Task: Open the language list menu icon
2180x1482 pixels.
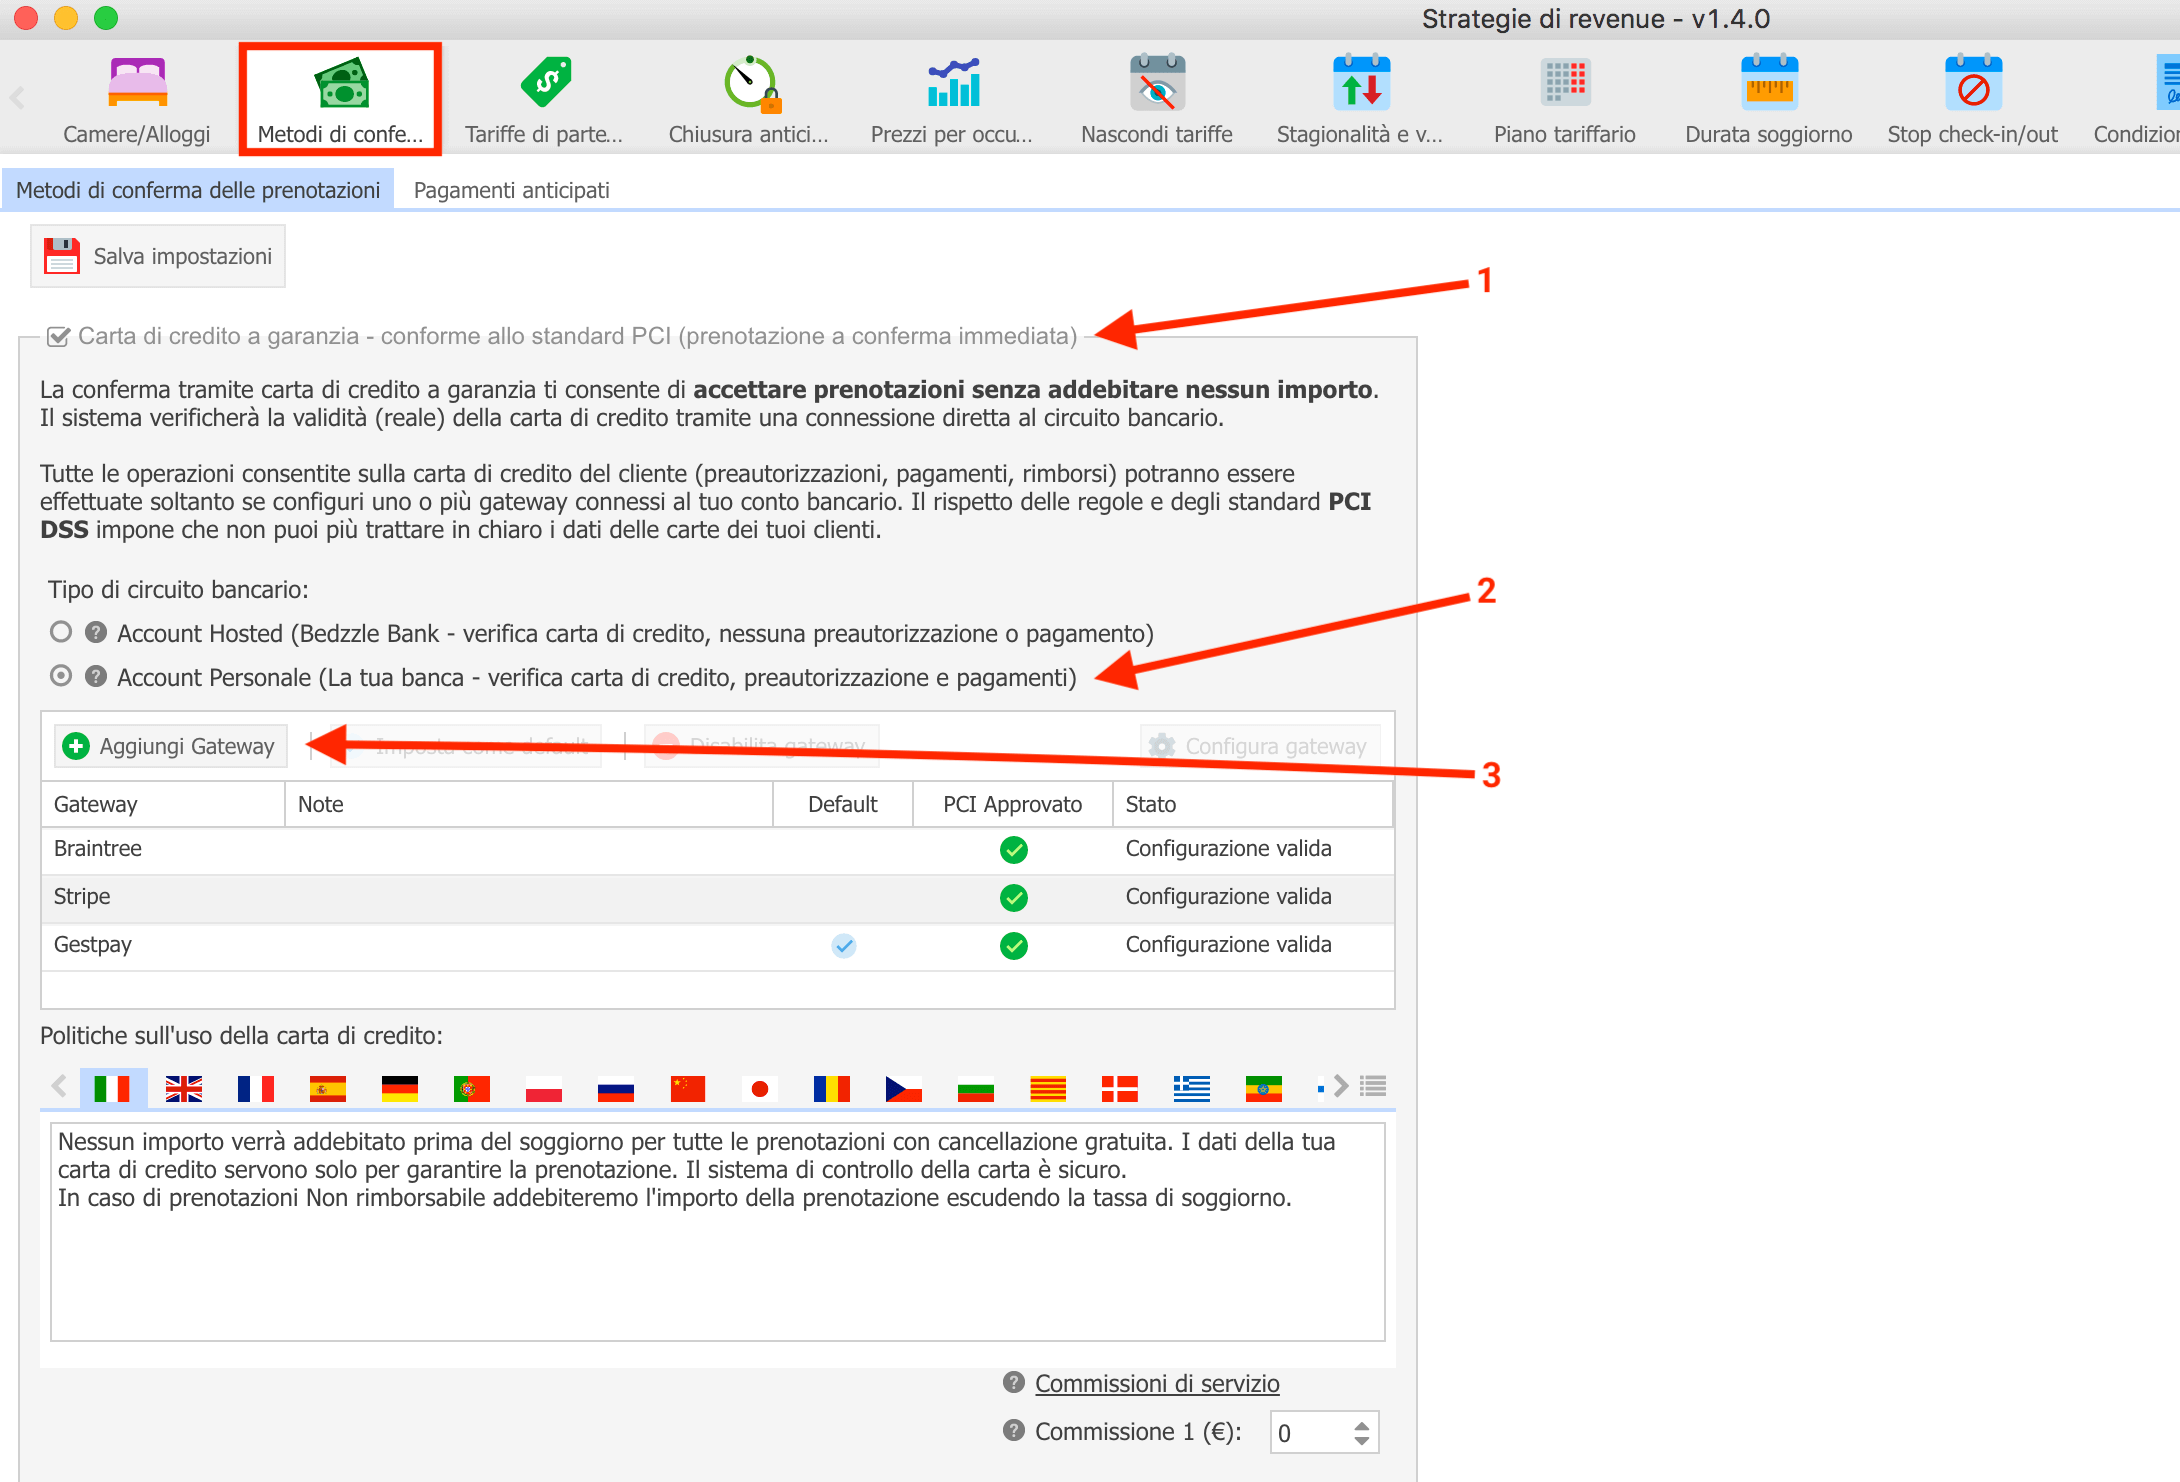Action: click(1373, 1086)
